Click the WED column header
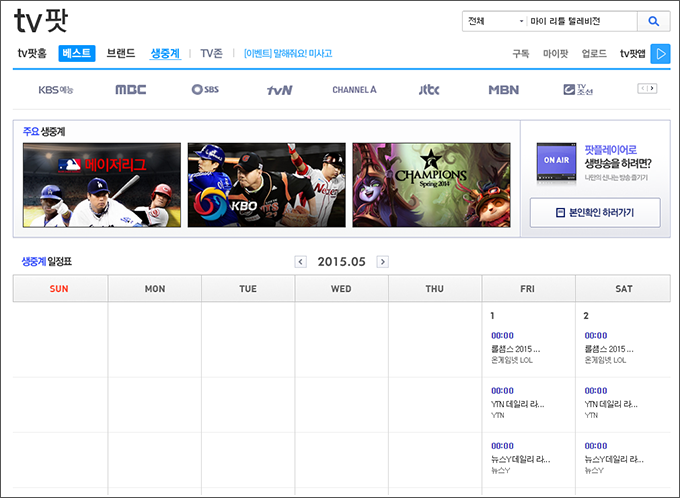Screen dimensions: 680x498 point(341,288)
